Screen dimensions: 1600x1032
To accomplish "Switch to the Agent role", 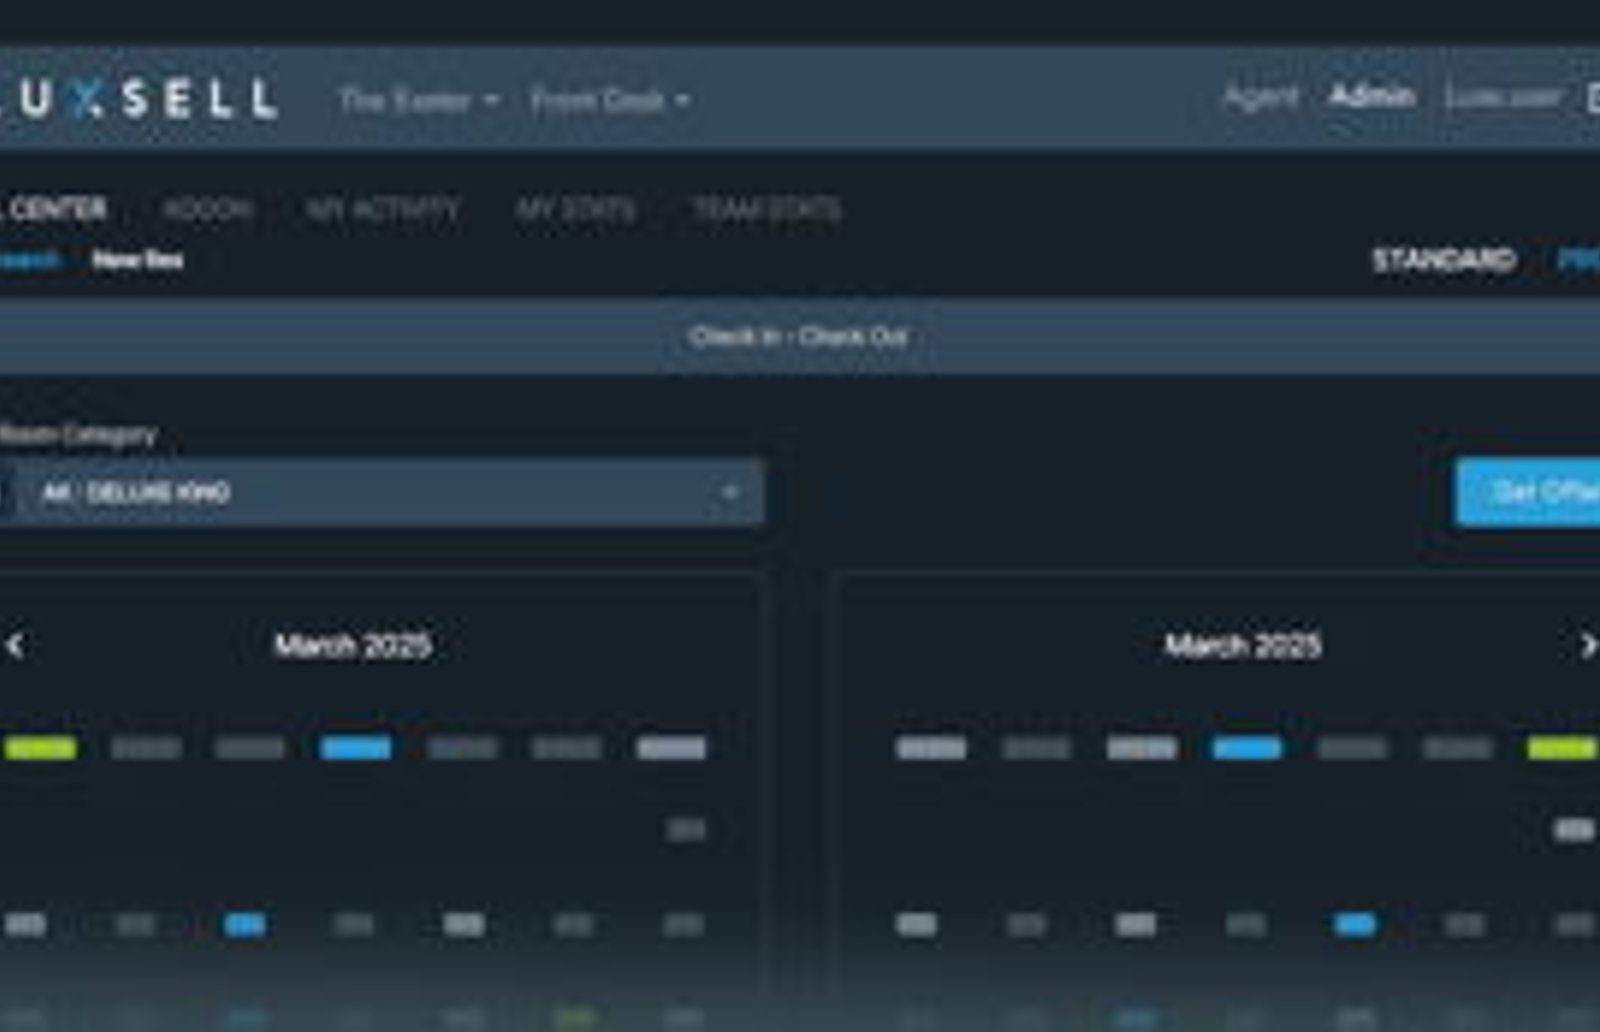I will (x=1260, y=97).
